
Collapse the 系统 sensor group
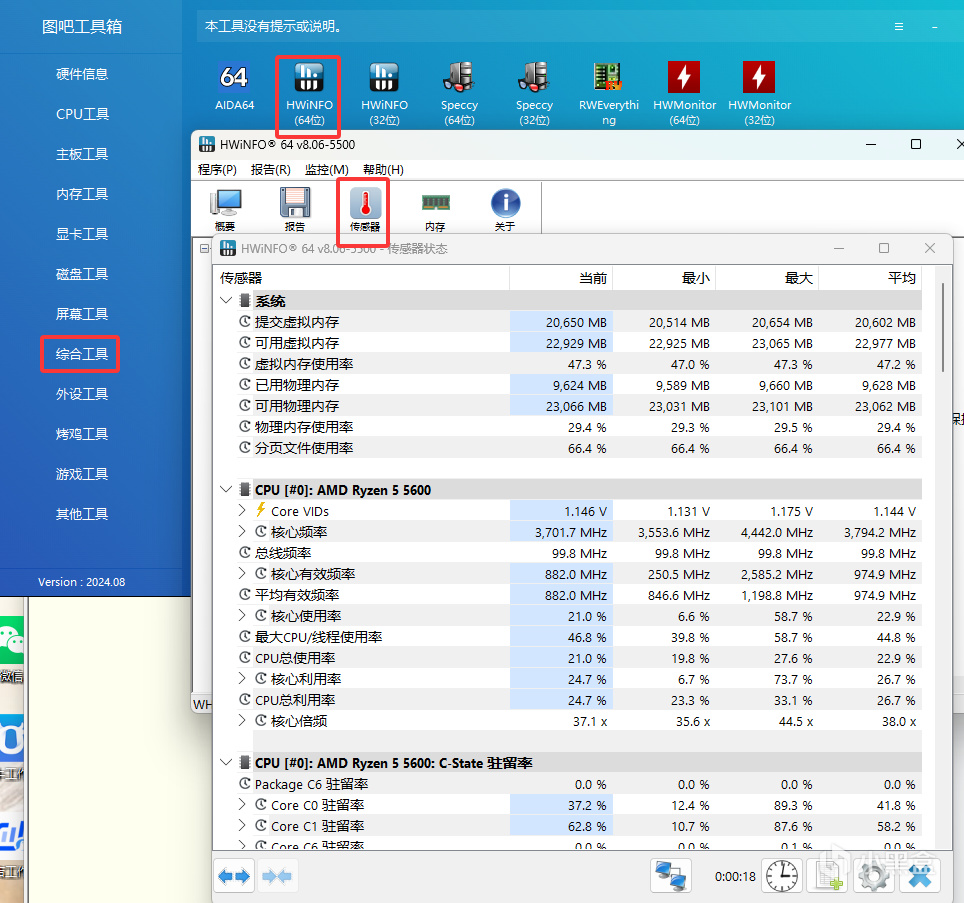click(226, 301)
